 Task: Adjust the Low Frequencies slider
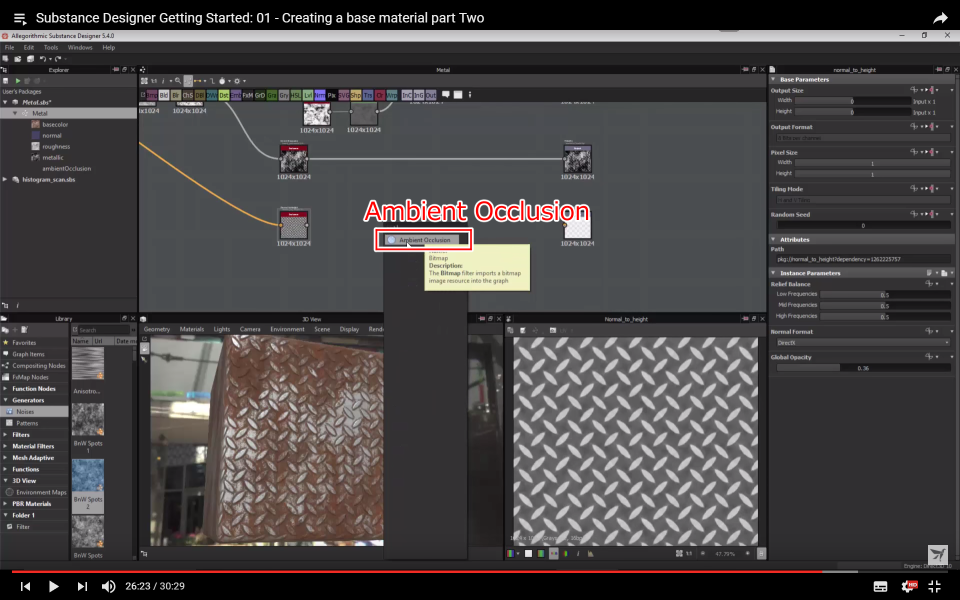click(x=885, y=294)
